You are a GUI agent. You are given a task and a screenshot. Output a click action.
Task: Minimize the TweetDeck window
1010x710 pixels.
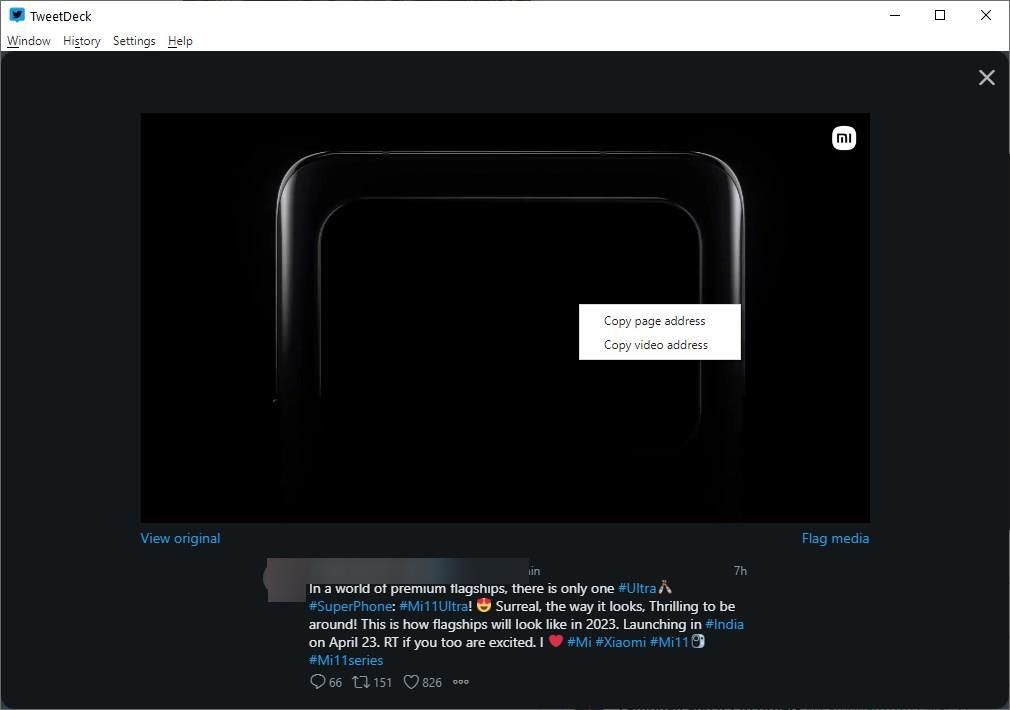pos(895,15)
